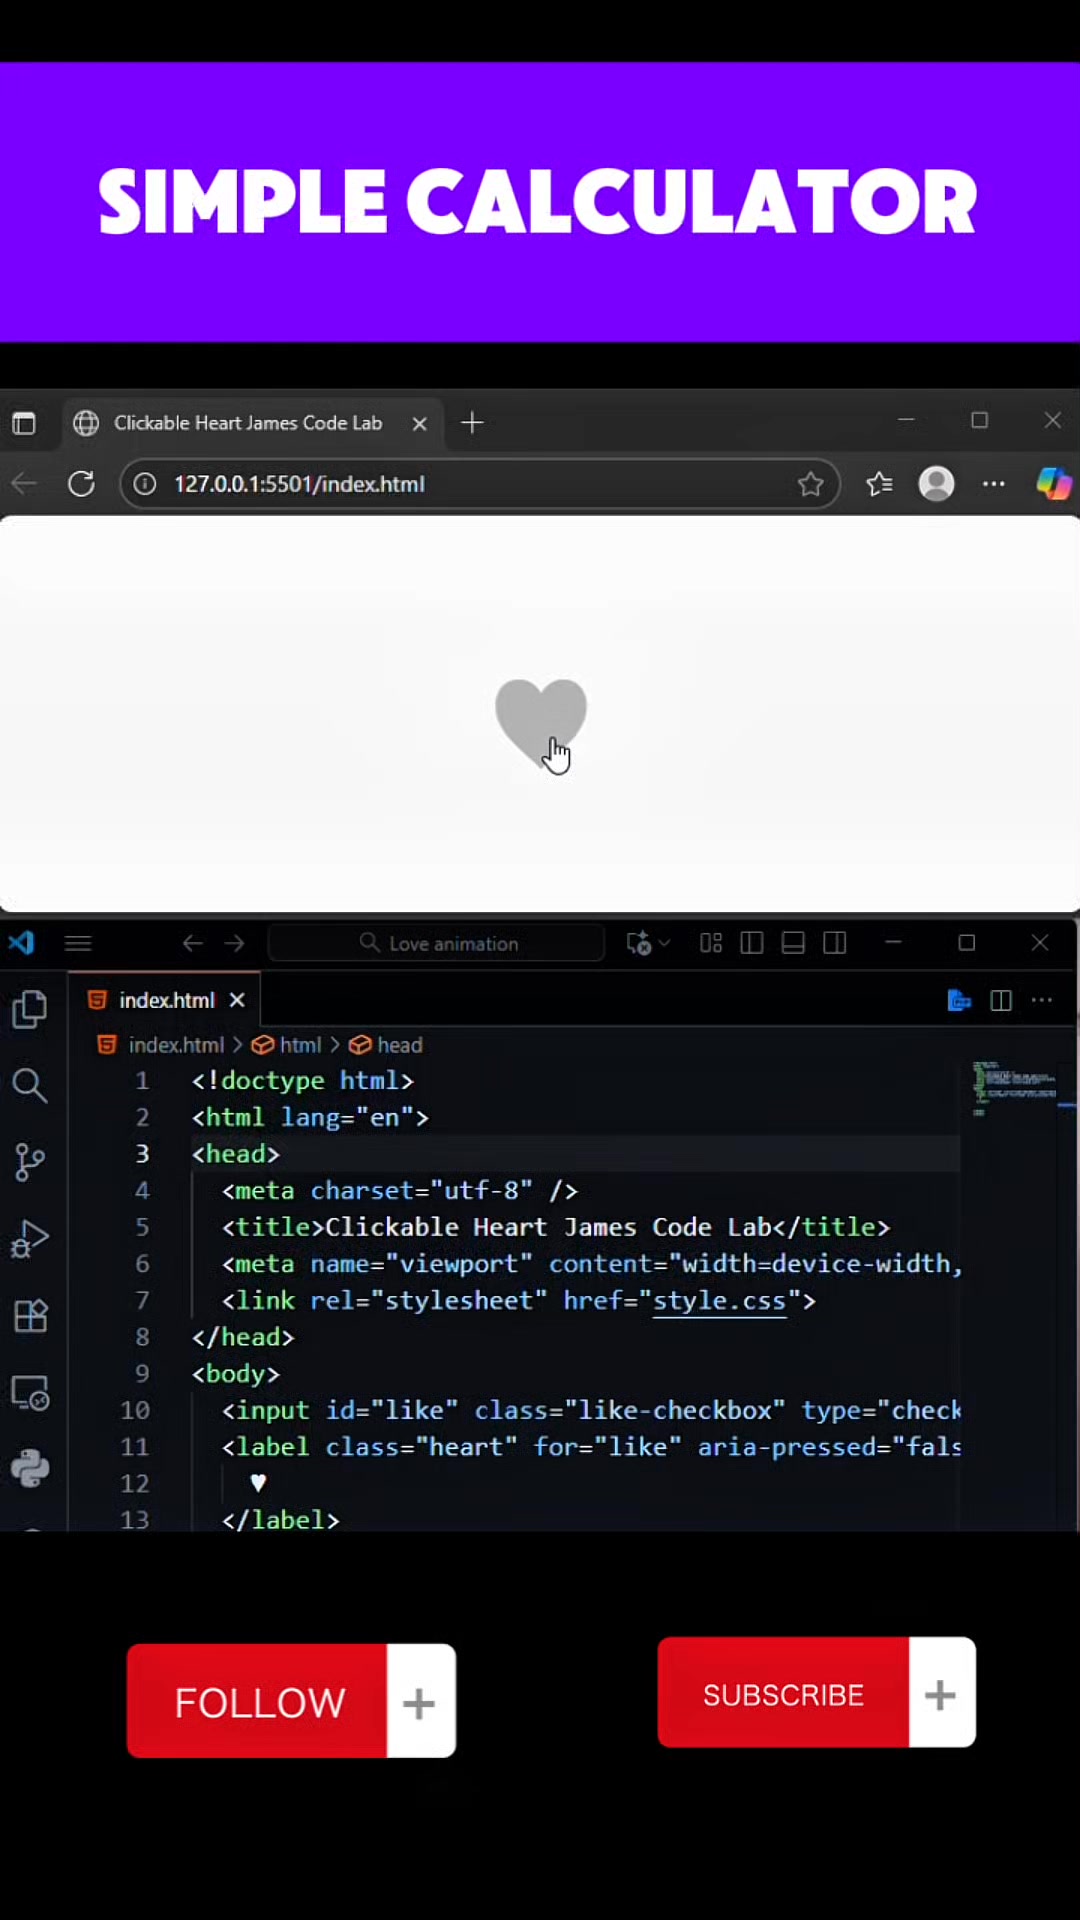The height and width of the screenshot is (1920, 1080).
Task: Toggle the primary side bar layout
Action: [752, 943]
